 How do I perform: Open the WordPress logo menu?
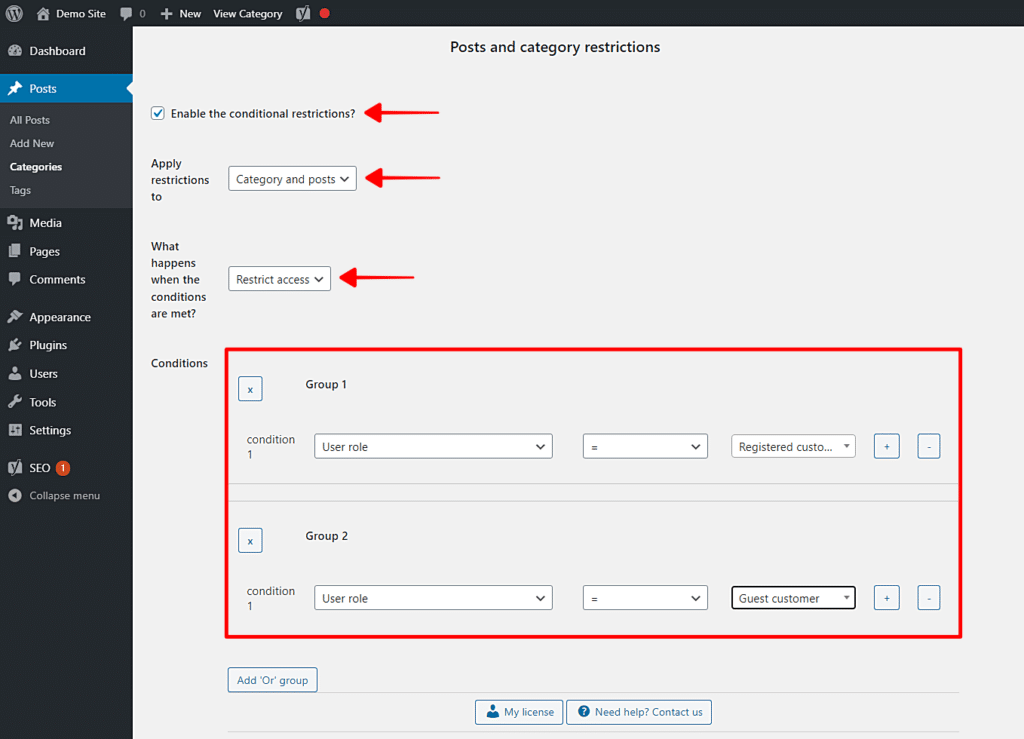[x=13, y=13]
